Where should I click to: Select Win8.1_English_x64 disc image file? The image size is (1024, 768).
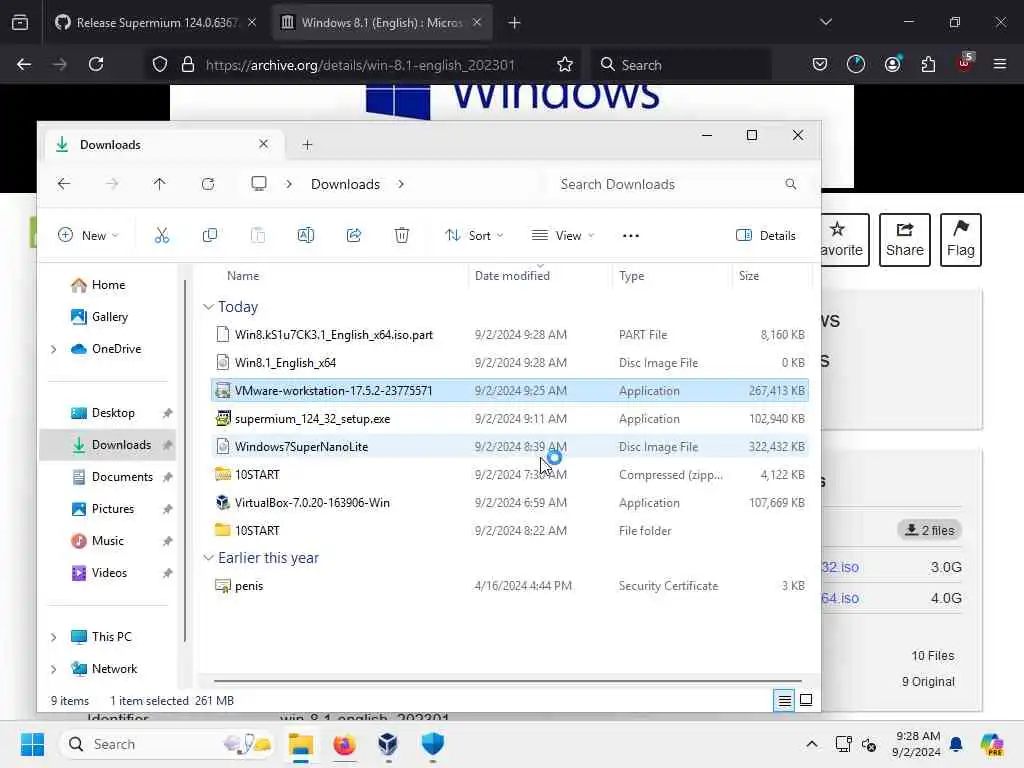(510, 362)
